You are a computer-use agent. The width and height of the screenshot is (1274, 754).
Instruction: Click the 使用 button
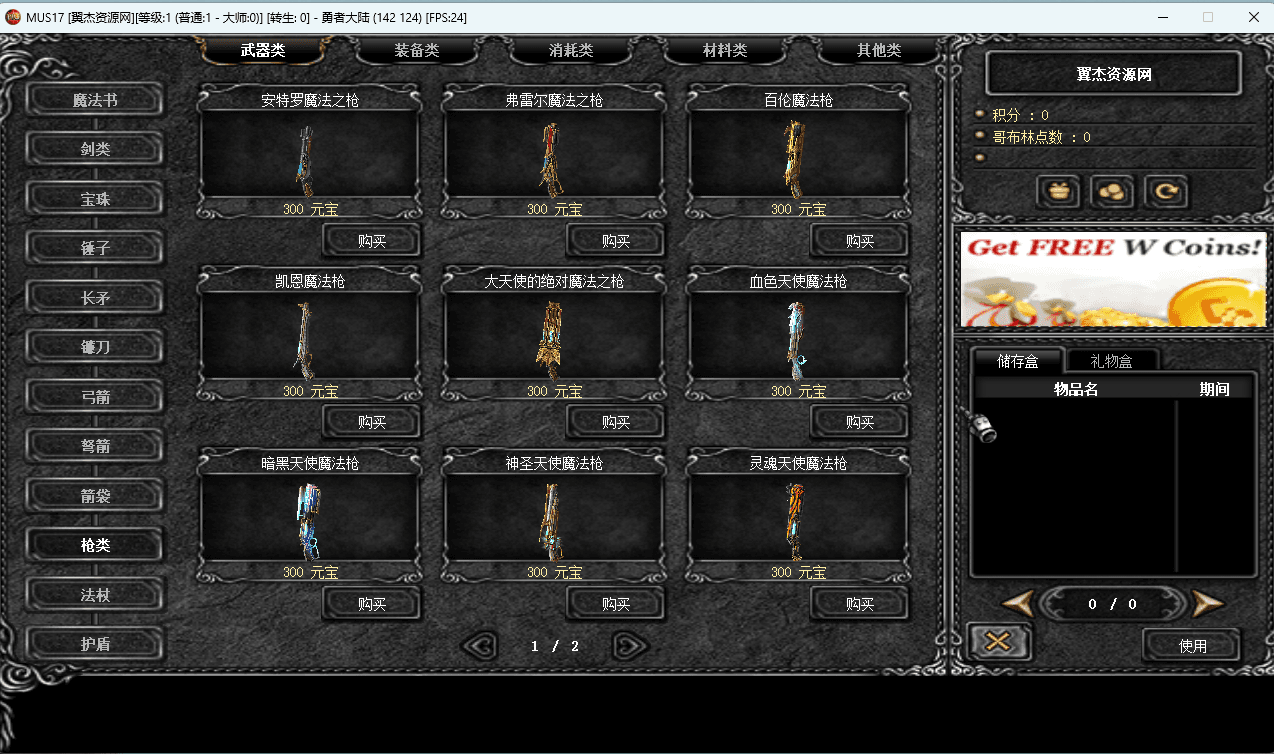pyautogui.click(x=1192, y=646)
